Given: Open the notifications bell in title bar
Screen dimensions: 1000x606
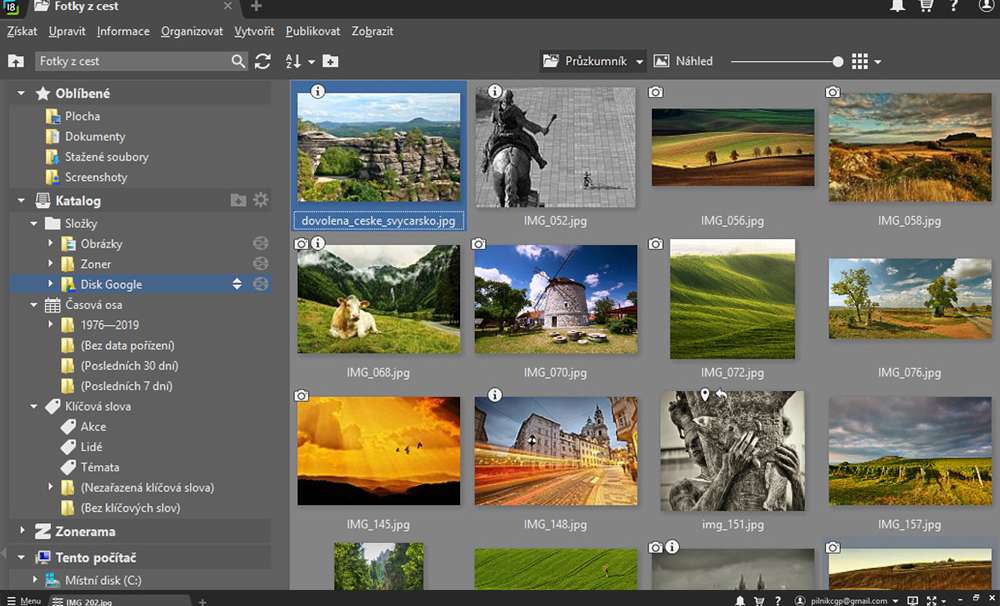Looking at the screenshot, I should [x=897, y=7].
